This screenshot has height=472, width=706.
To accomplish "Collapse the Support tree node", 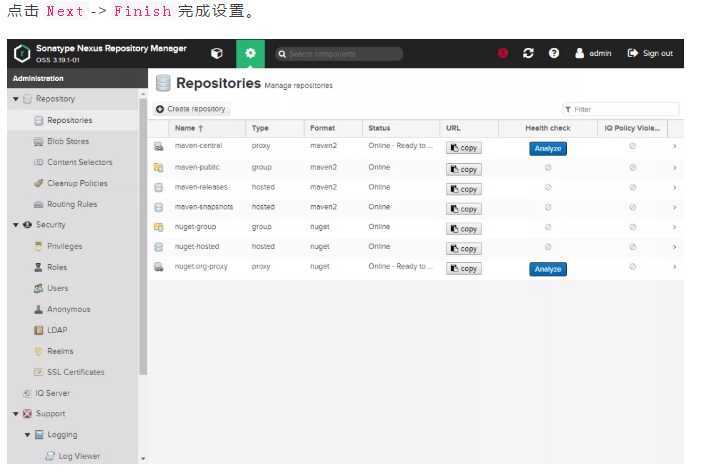I will [x=16, y=413].
